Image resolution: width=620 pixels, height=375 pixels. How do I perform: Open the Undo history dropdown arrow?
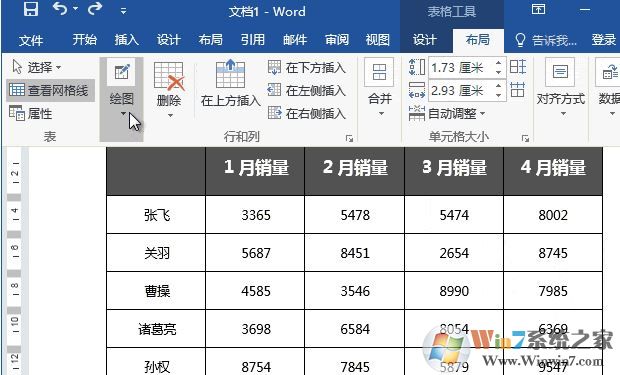pyautogui.click(x=75, y=9)
